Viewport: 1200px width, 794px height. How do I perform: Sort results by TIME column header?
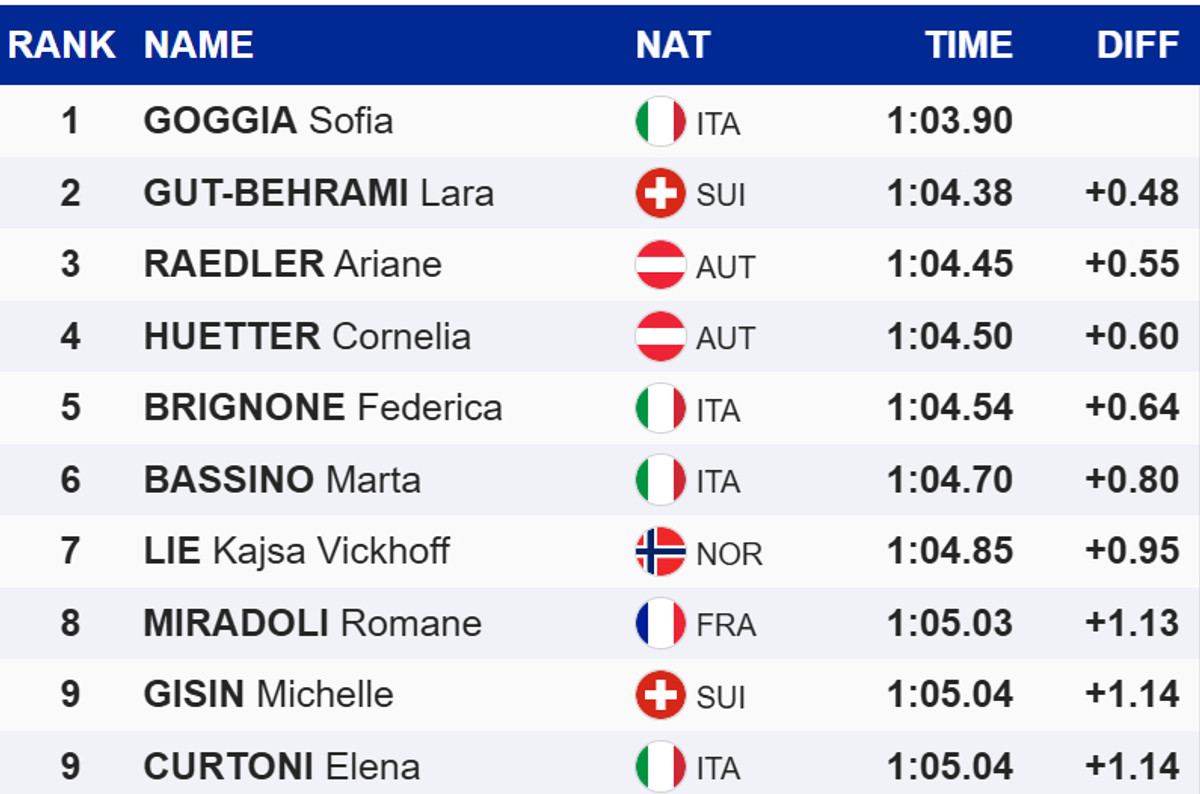tap(968, 45)
